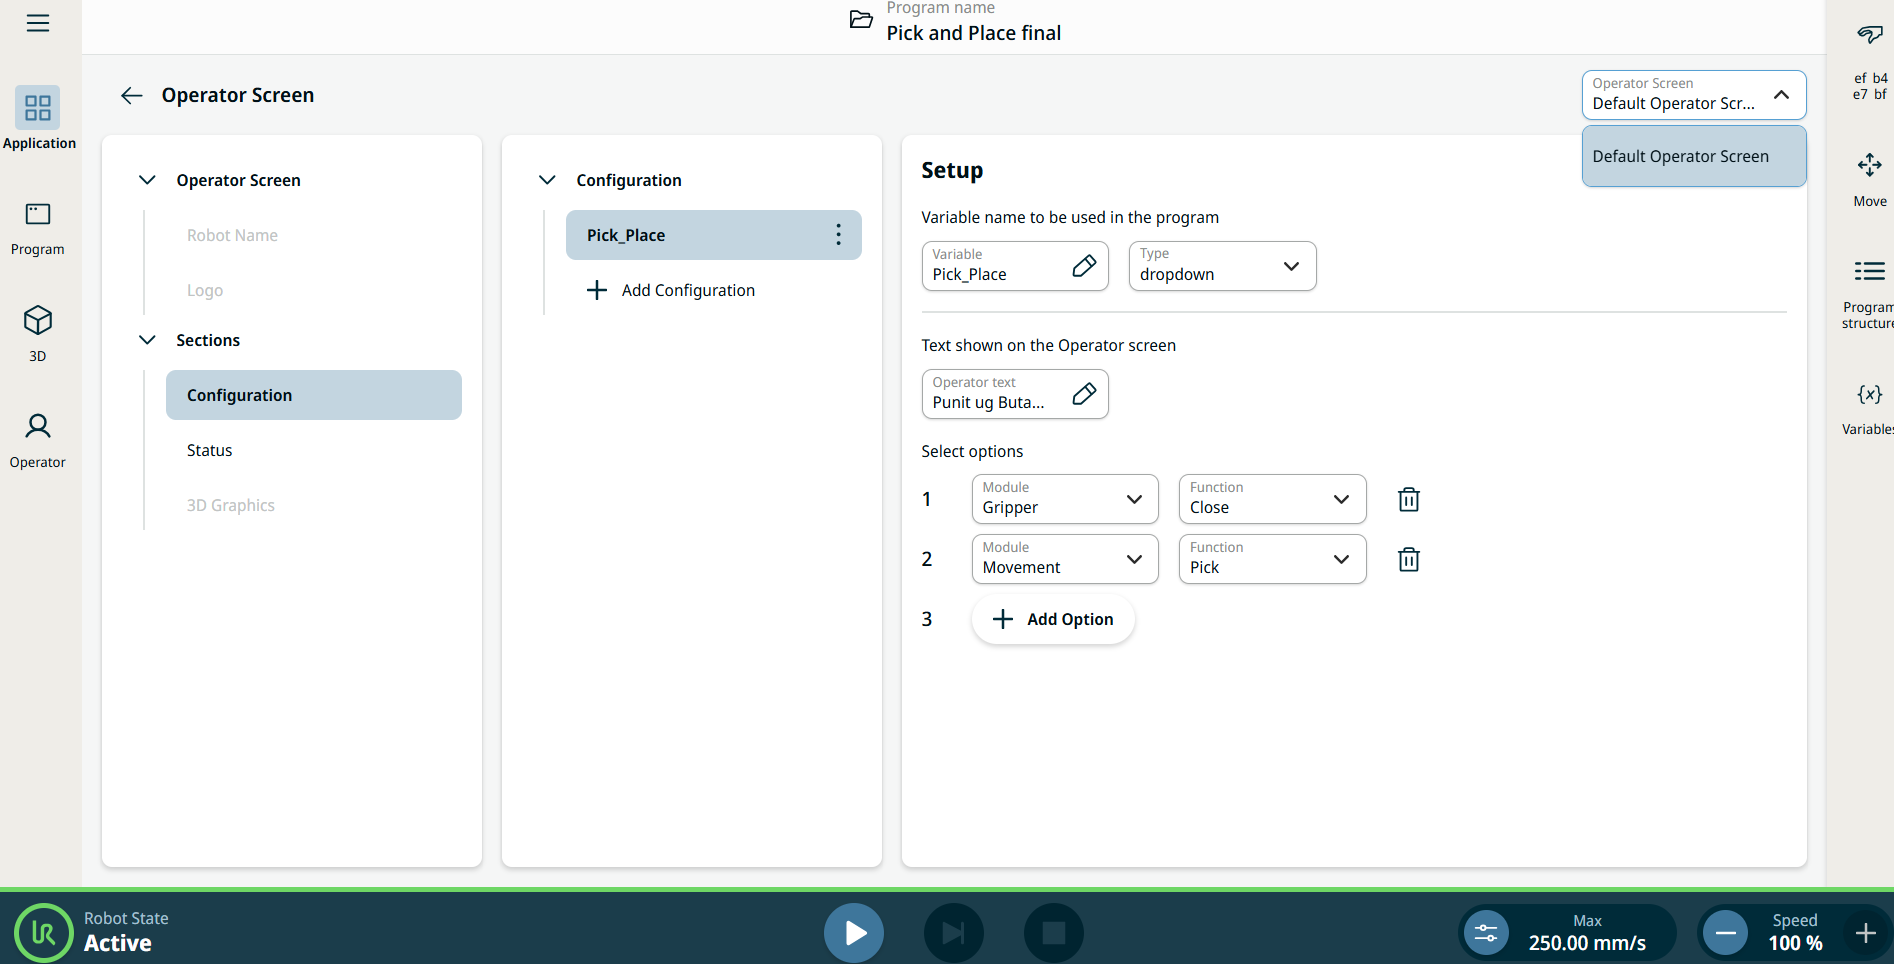Increase speed with plus button

1865,933
